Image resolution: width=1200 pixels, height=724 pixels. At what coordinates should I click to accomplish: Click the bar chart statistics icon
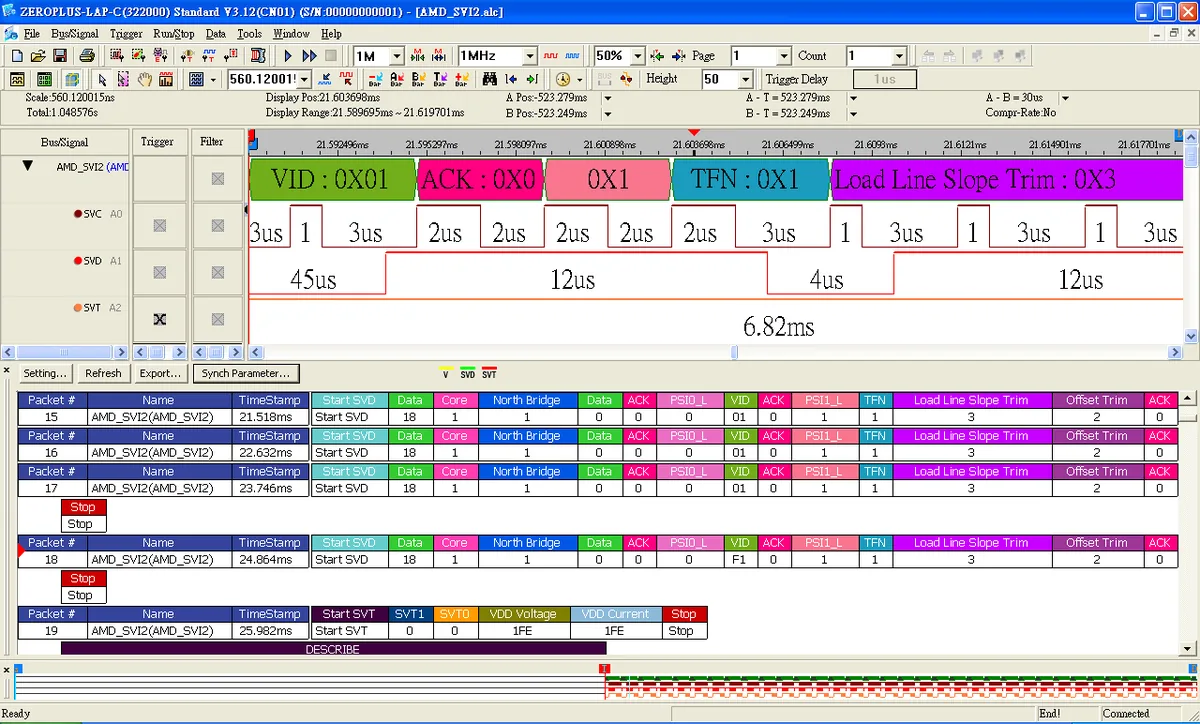(166, 79)
